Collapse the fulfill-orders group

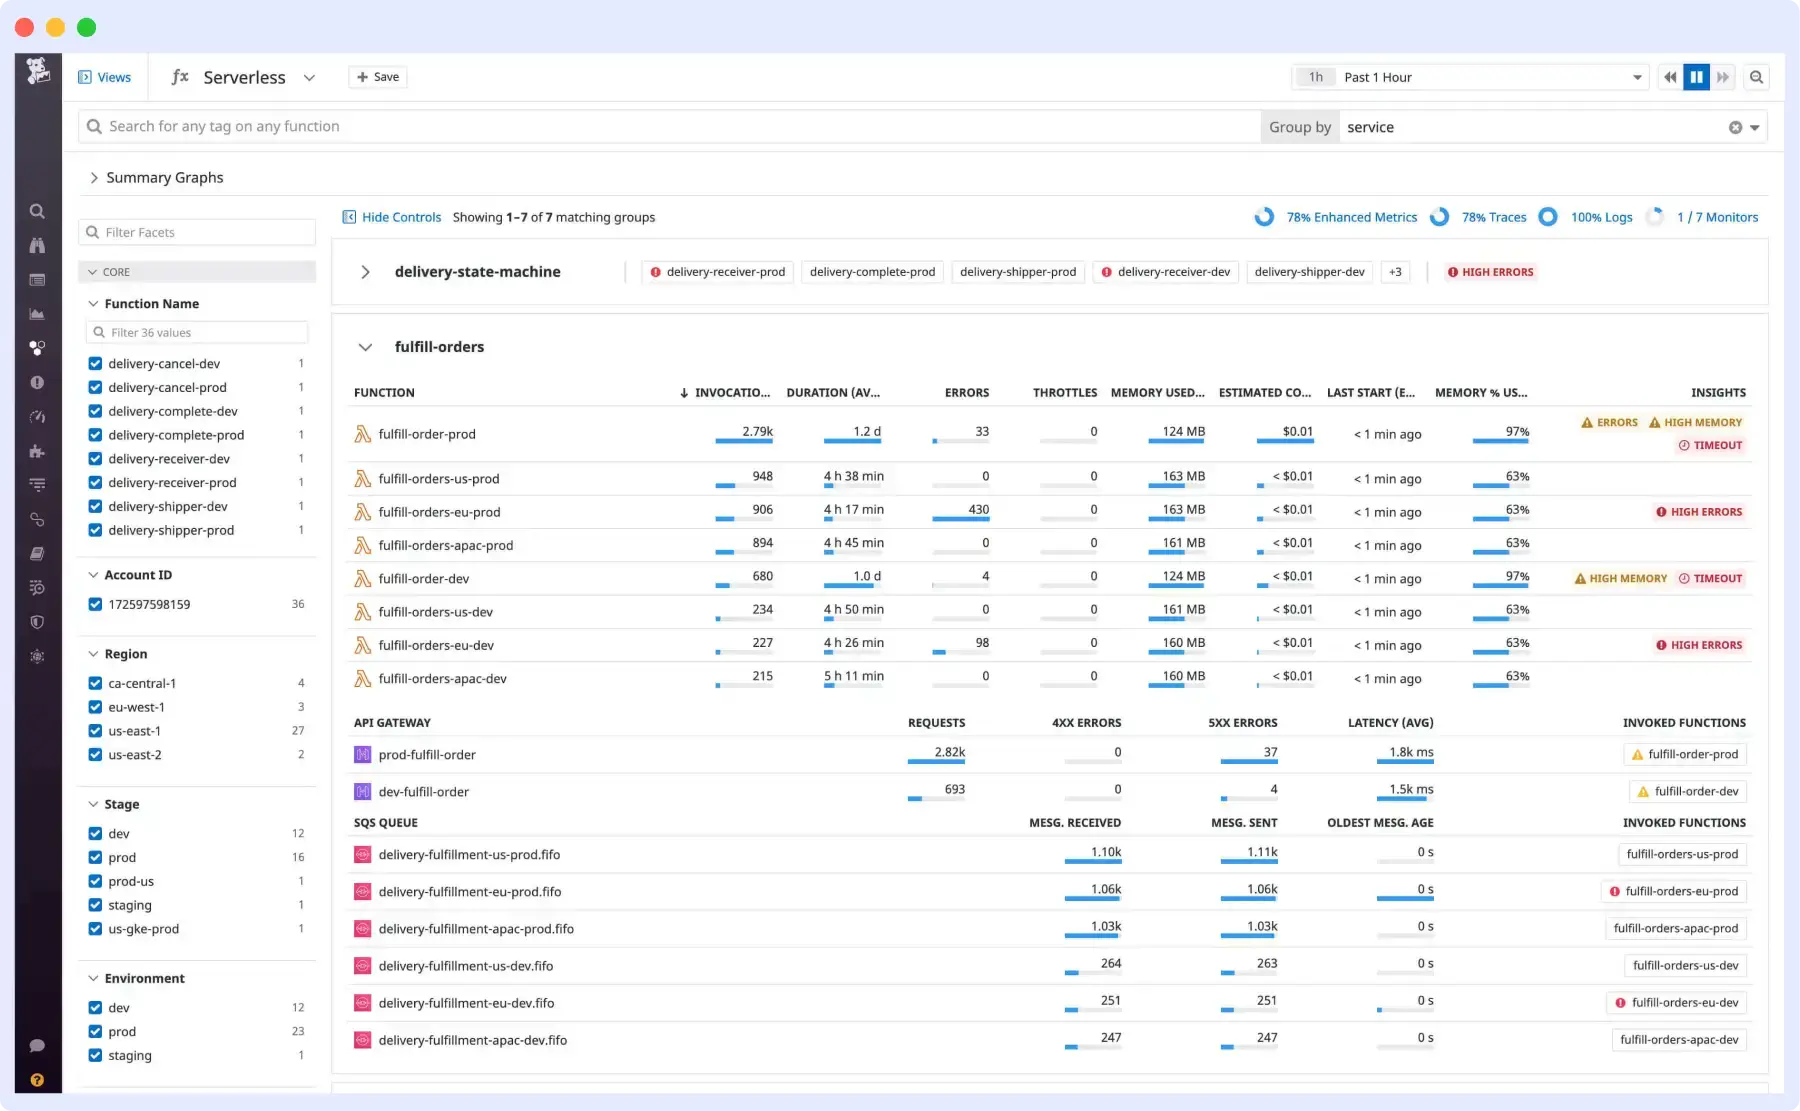(x=366, y=347)
